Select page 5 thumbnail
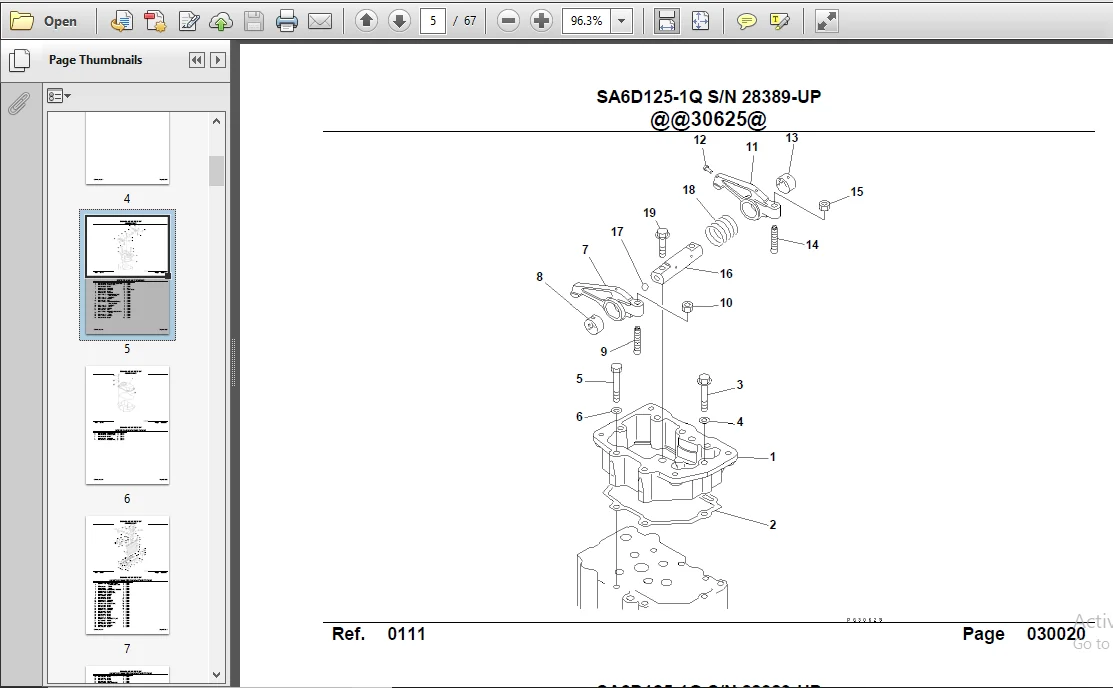The image size is (1113, 688). tap(127, 275)
